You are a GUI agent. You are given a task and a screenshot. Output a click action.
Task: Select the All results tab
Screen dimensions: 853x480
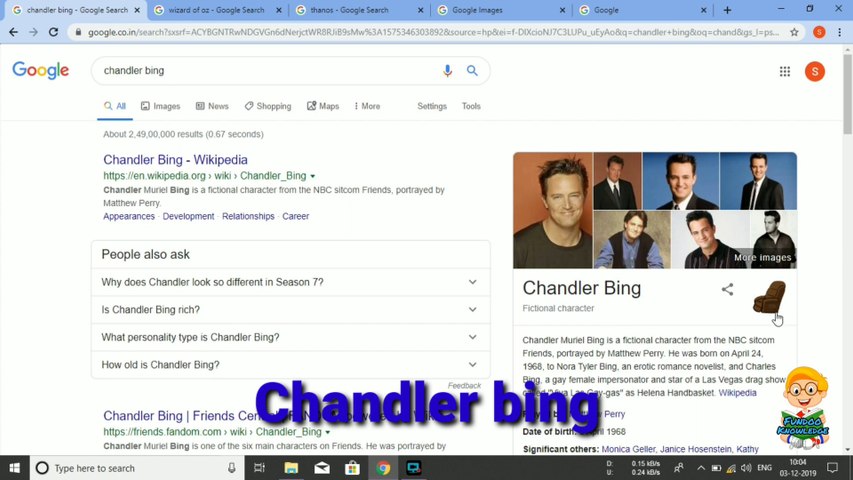click(x=115, y=106)
